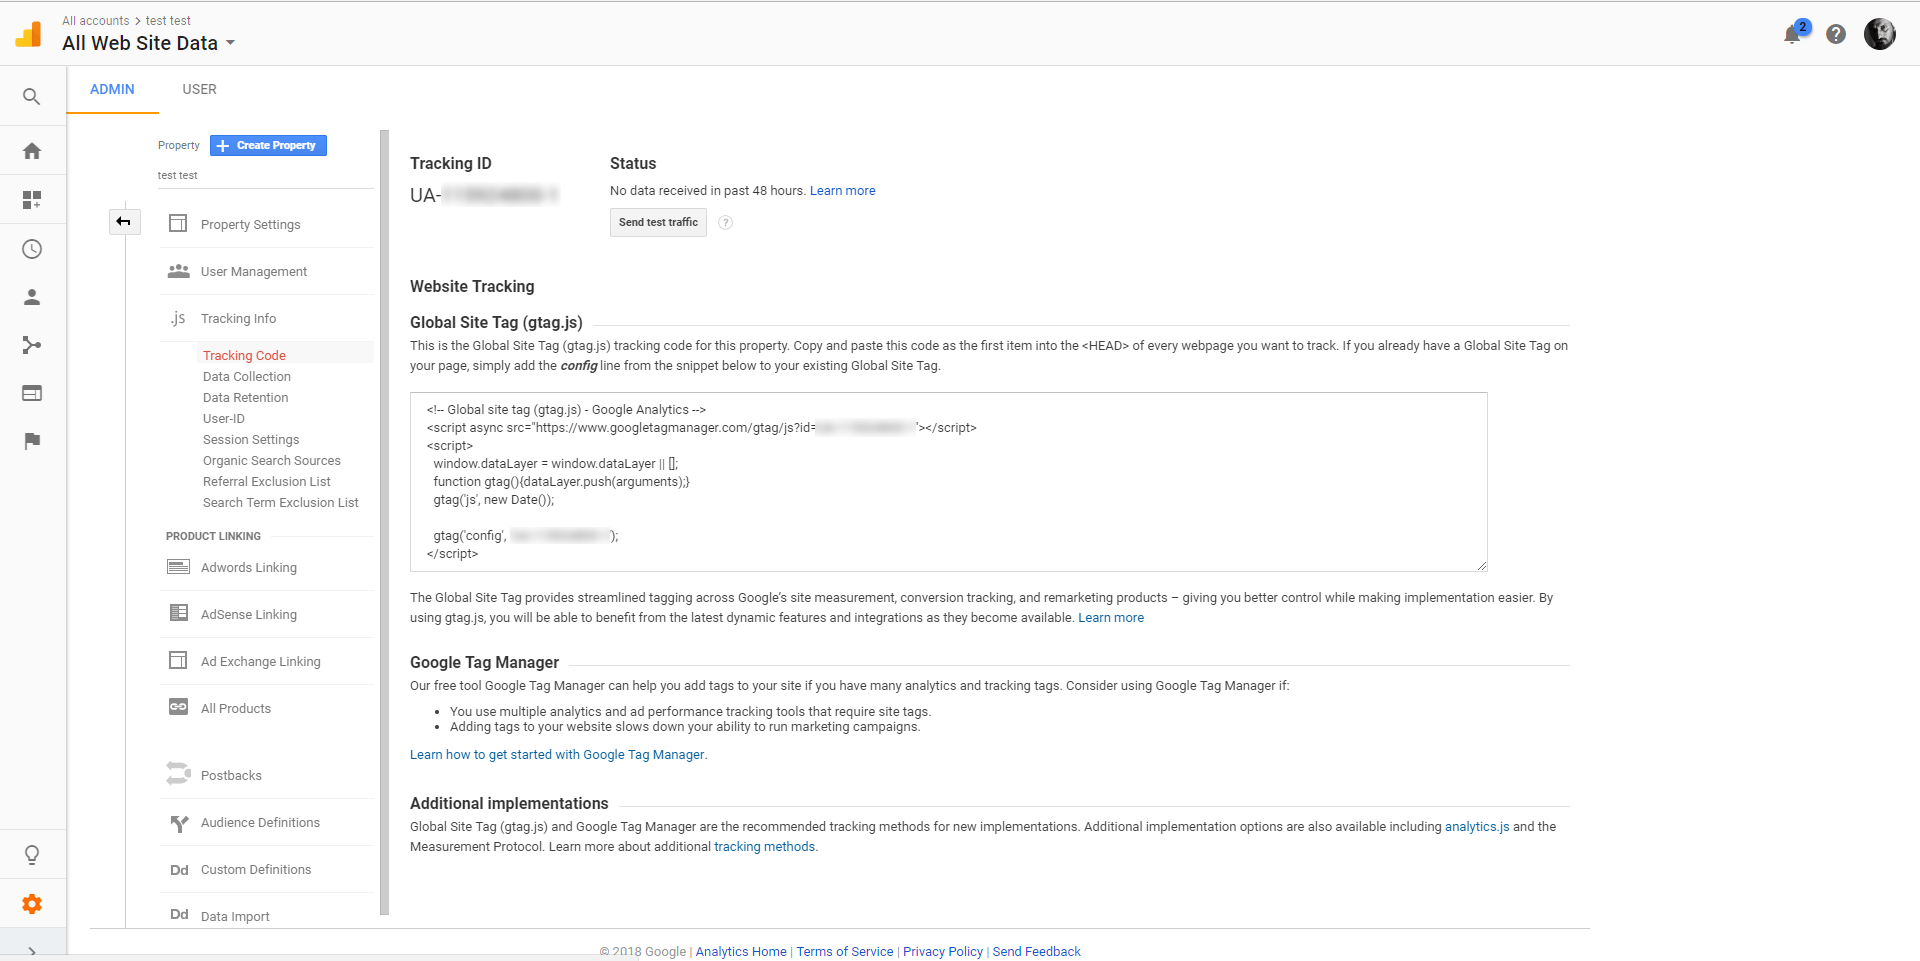Open Terms of Service in the footer

tap(845, 951)
